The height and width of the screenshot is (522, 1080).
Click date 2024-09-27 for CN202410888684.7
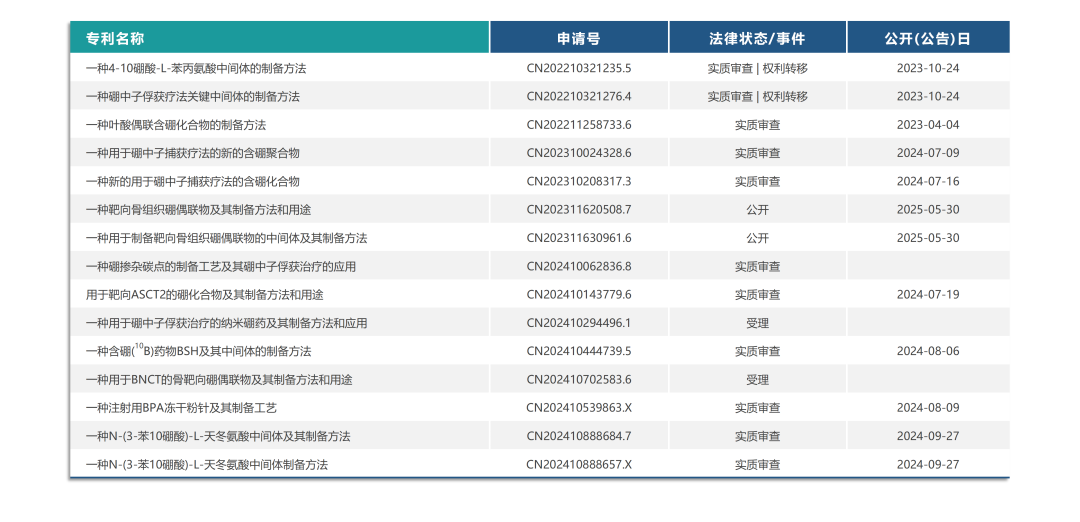coord(928,436)
